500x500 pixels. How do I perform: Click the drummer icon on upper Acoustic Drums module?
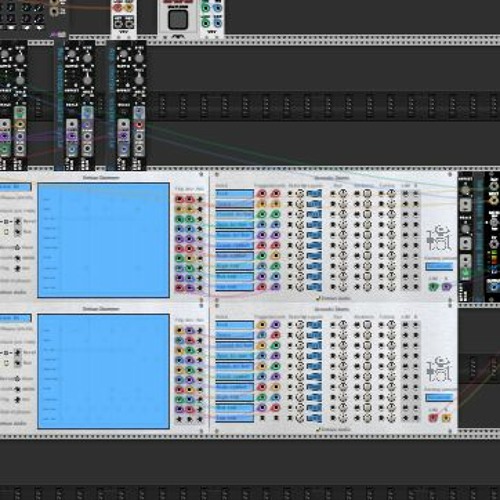pos(439,238)
